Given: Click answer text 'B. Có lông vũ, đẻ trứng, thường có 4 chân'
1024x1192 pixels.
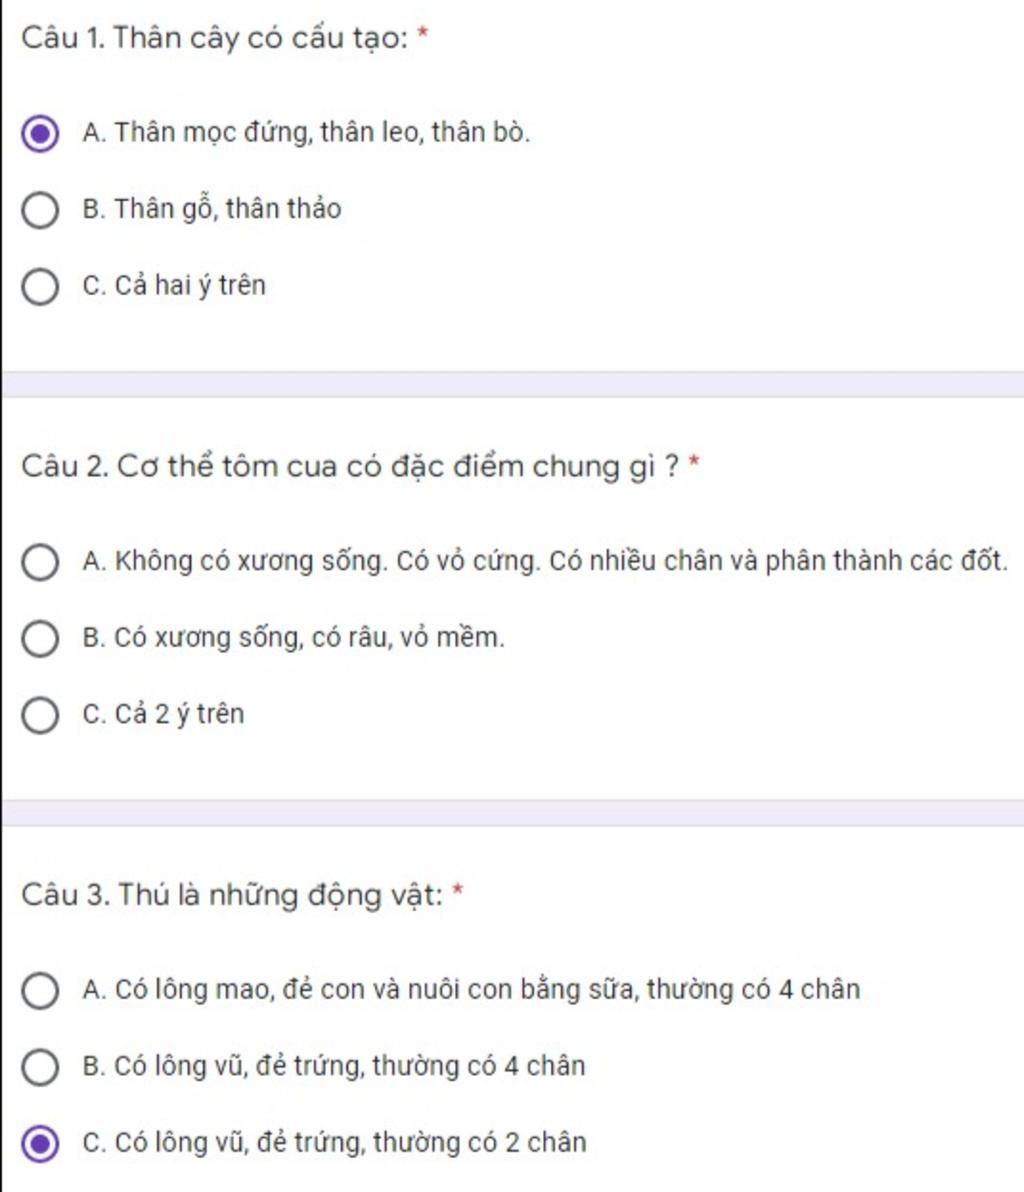Looking at the screenshot, I should click(334, 1066).
